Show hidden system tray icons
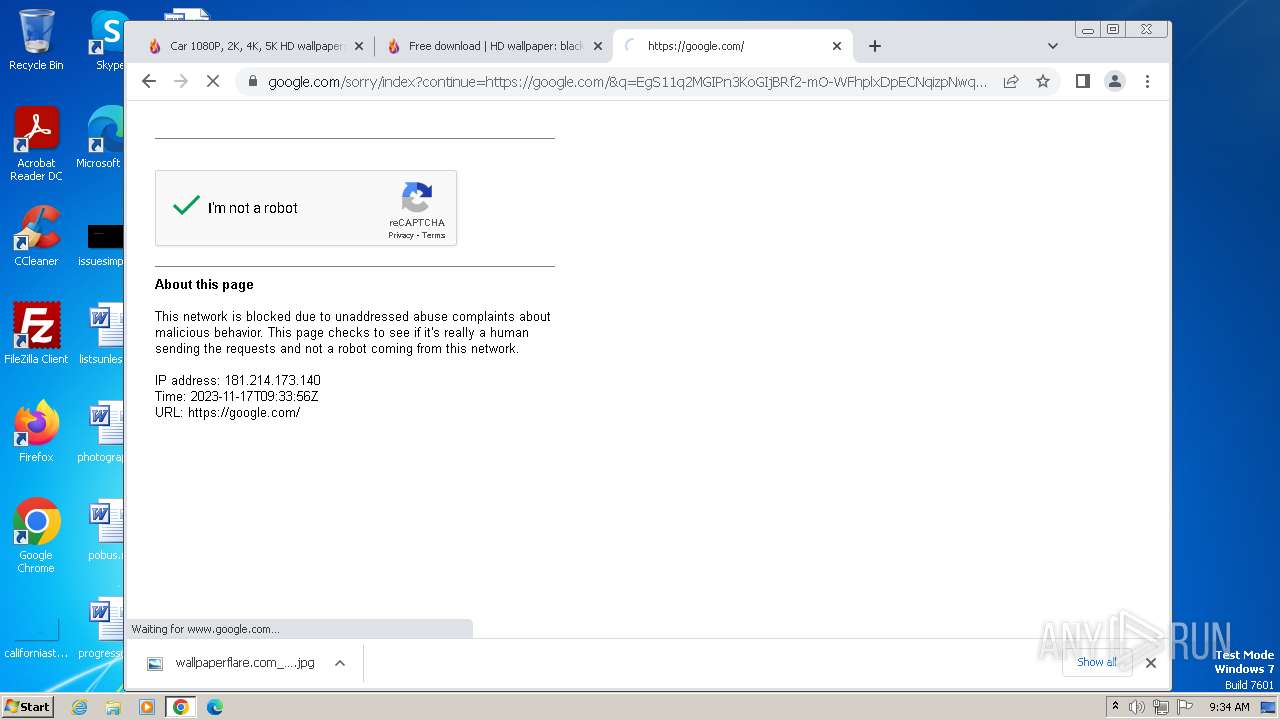The height and width of the screenshot is (720, 1280). [1116, 707]
